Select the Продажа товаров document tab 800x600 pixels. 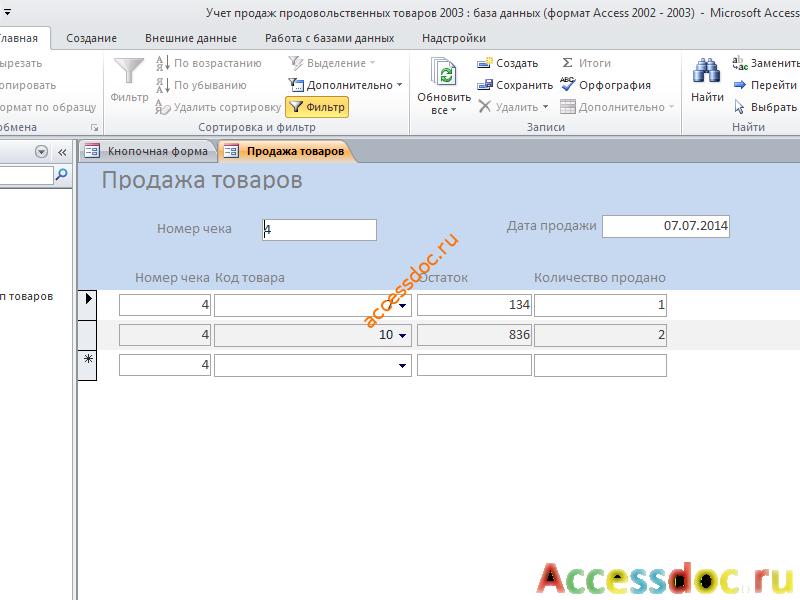(x=285, y=151)
